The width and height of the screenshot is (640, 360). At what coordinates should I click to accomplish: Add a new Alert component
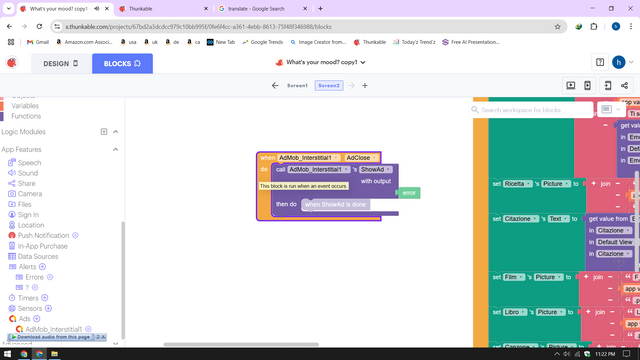click(x=42, y=267)
